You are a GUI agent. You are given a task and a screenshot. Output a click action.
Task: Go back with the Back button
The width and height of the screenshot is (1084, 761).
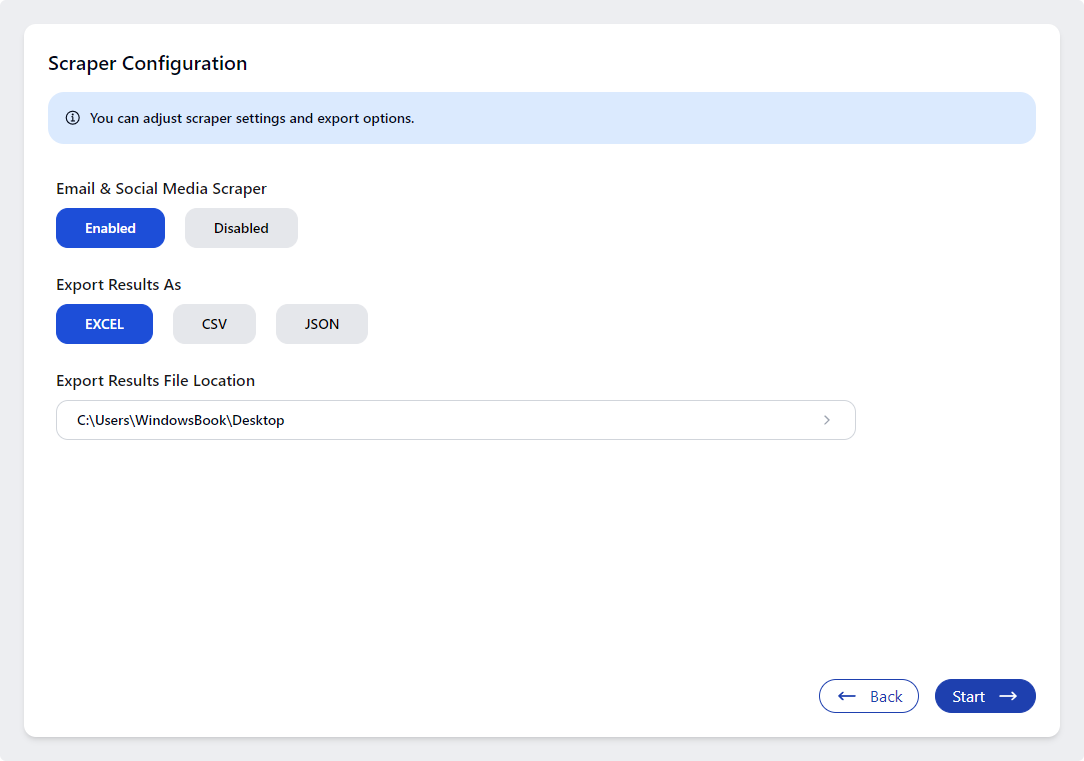tap(868, 696)
